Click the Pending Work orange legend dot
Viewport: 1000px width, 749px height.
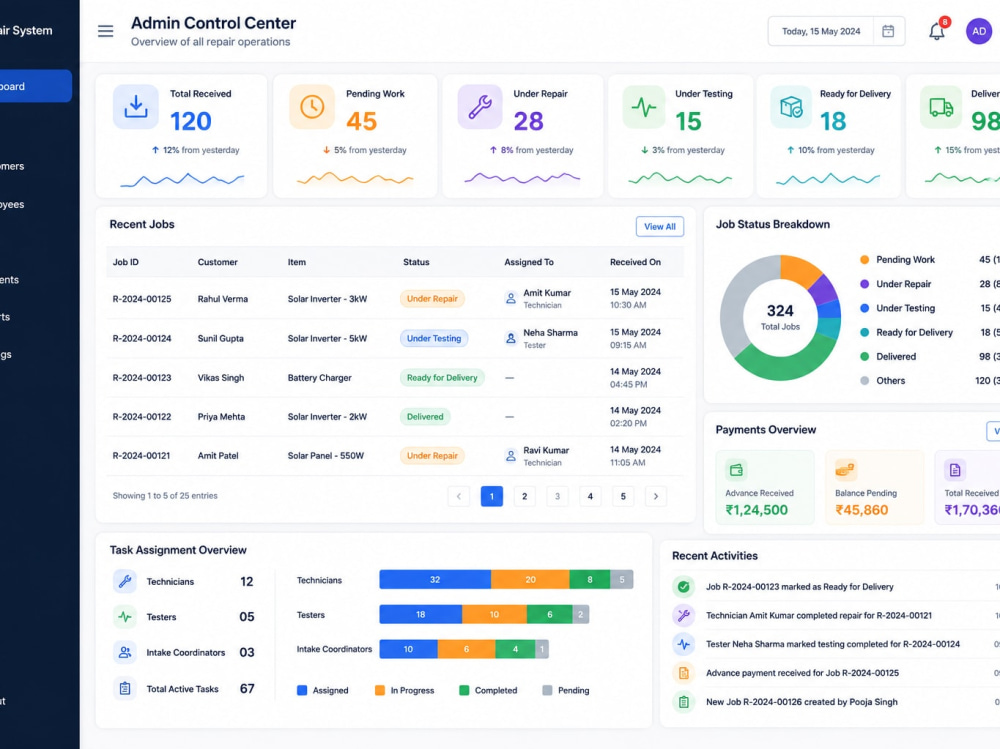click(x=864, y=260)
